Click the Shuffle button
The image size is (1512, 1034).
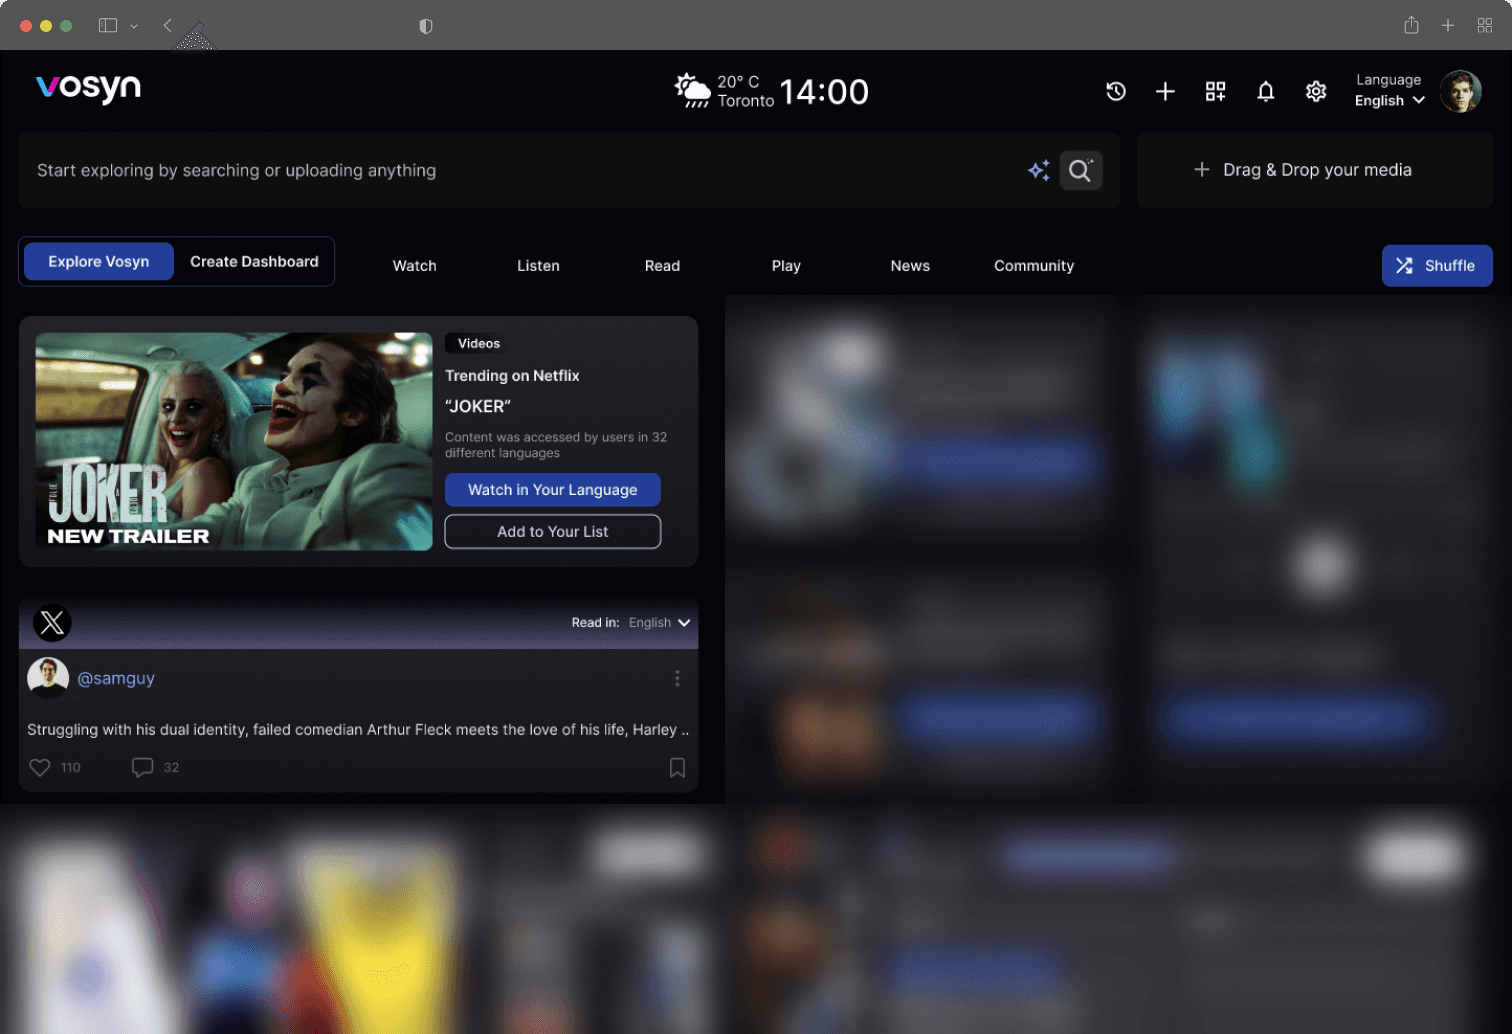pyautogui.click(x=1437, y=266)
